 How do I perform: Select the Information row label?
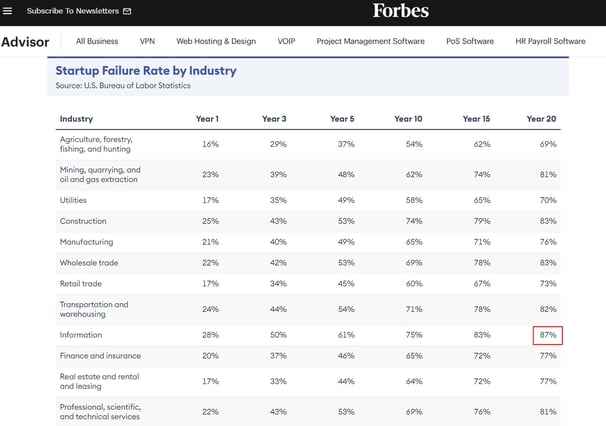coord(82,336)
